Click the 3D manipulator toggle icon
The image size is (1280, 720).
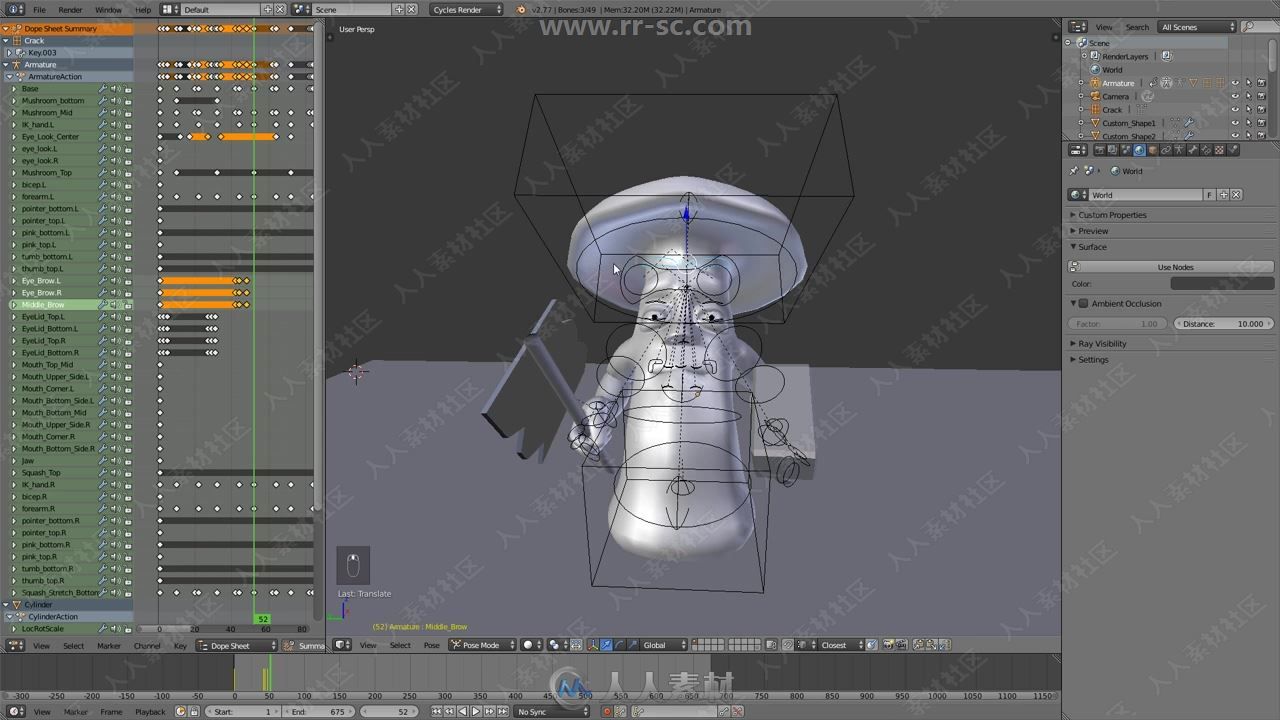[x=592, y=645]
